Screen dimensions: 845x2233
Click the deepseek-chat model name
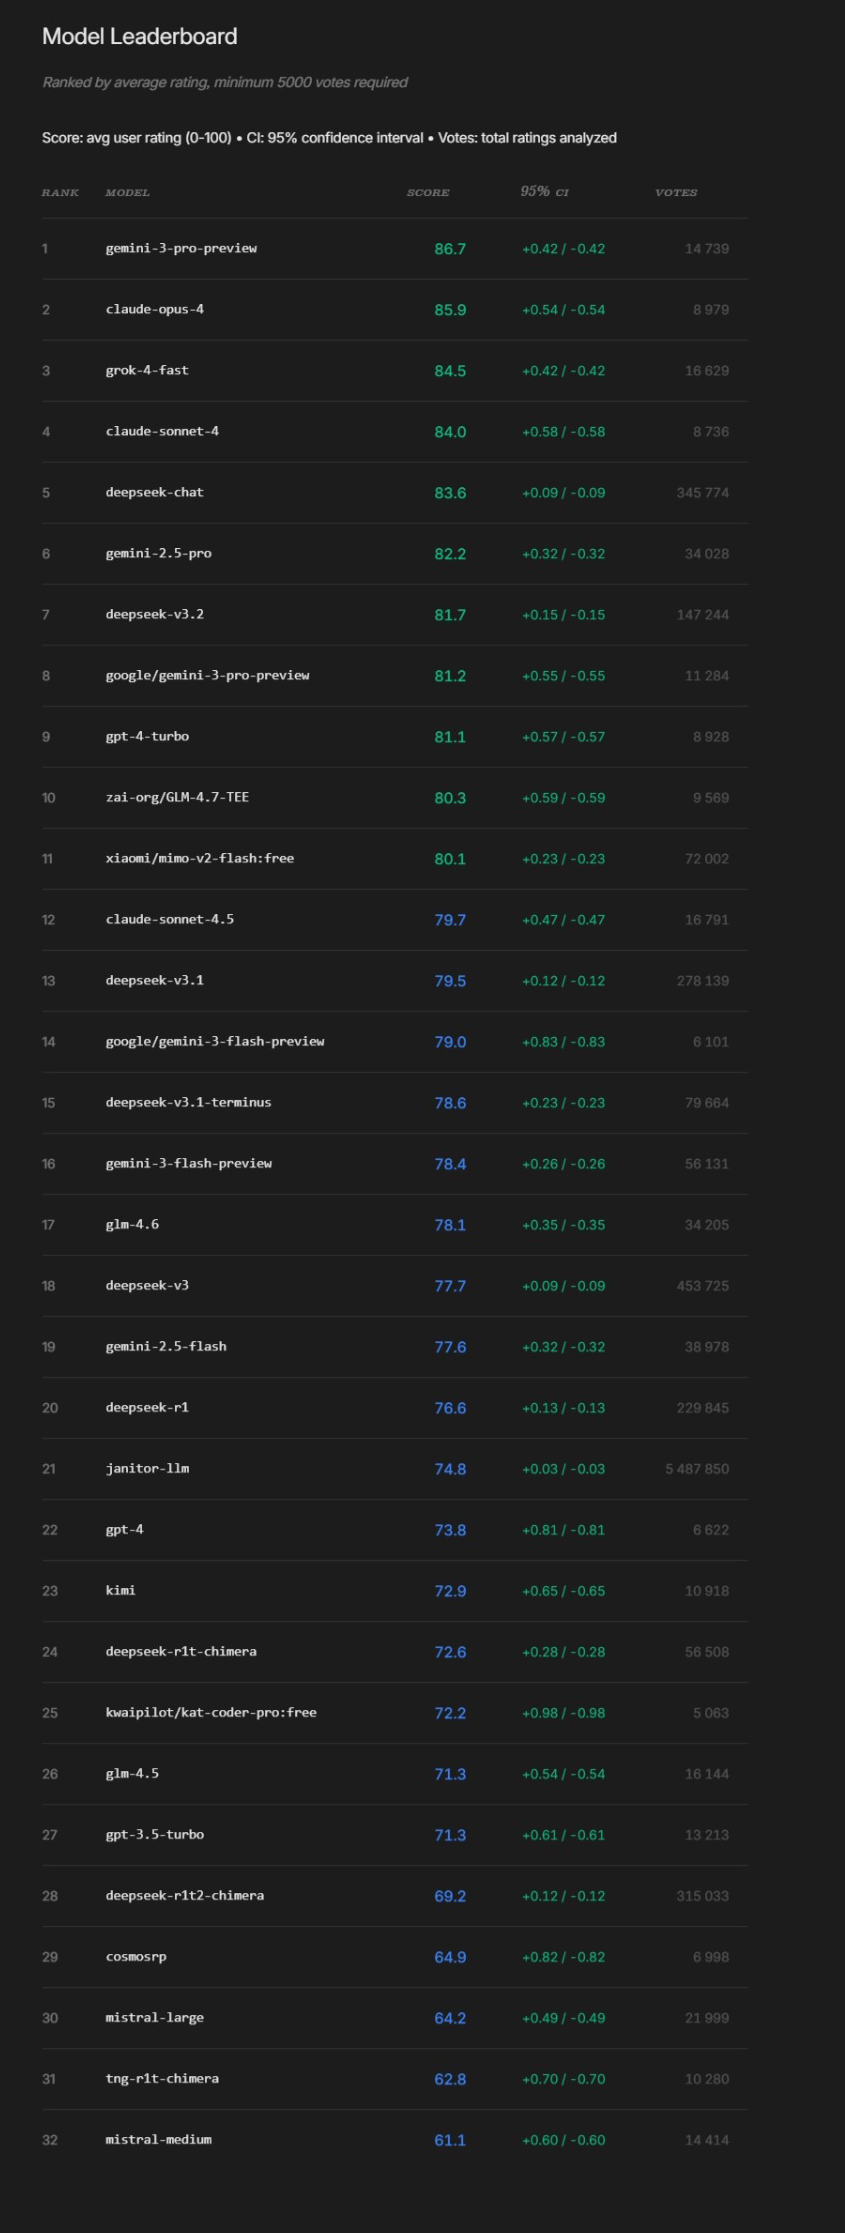pyautogui.click(x=154, y=492)
